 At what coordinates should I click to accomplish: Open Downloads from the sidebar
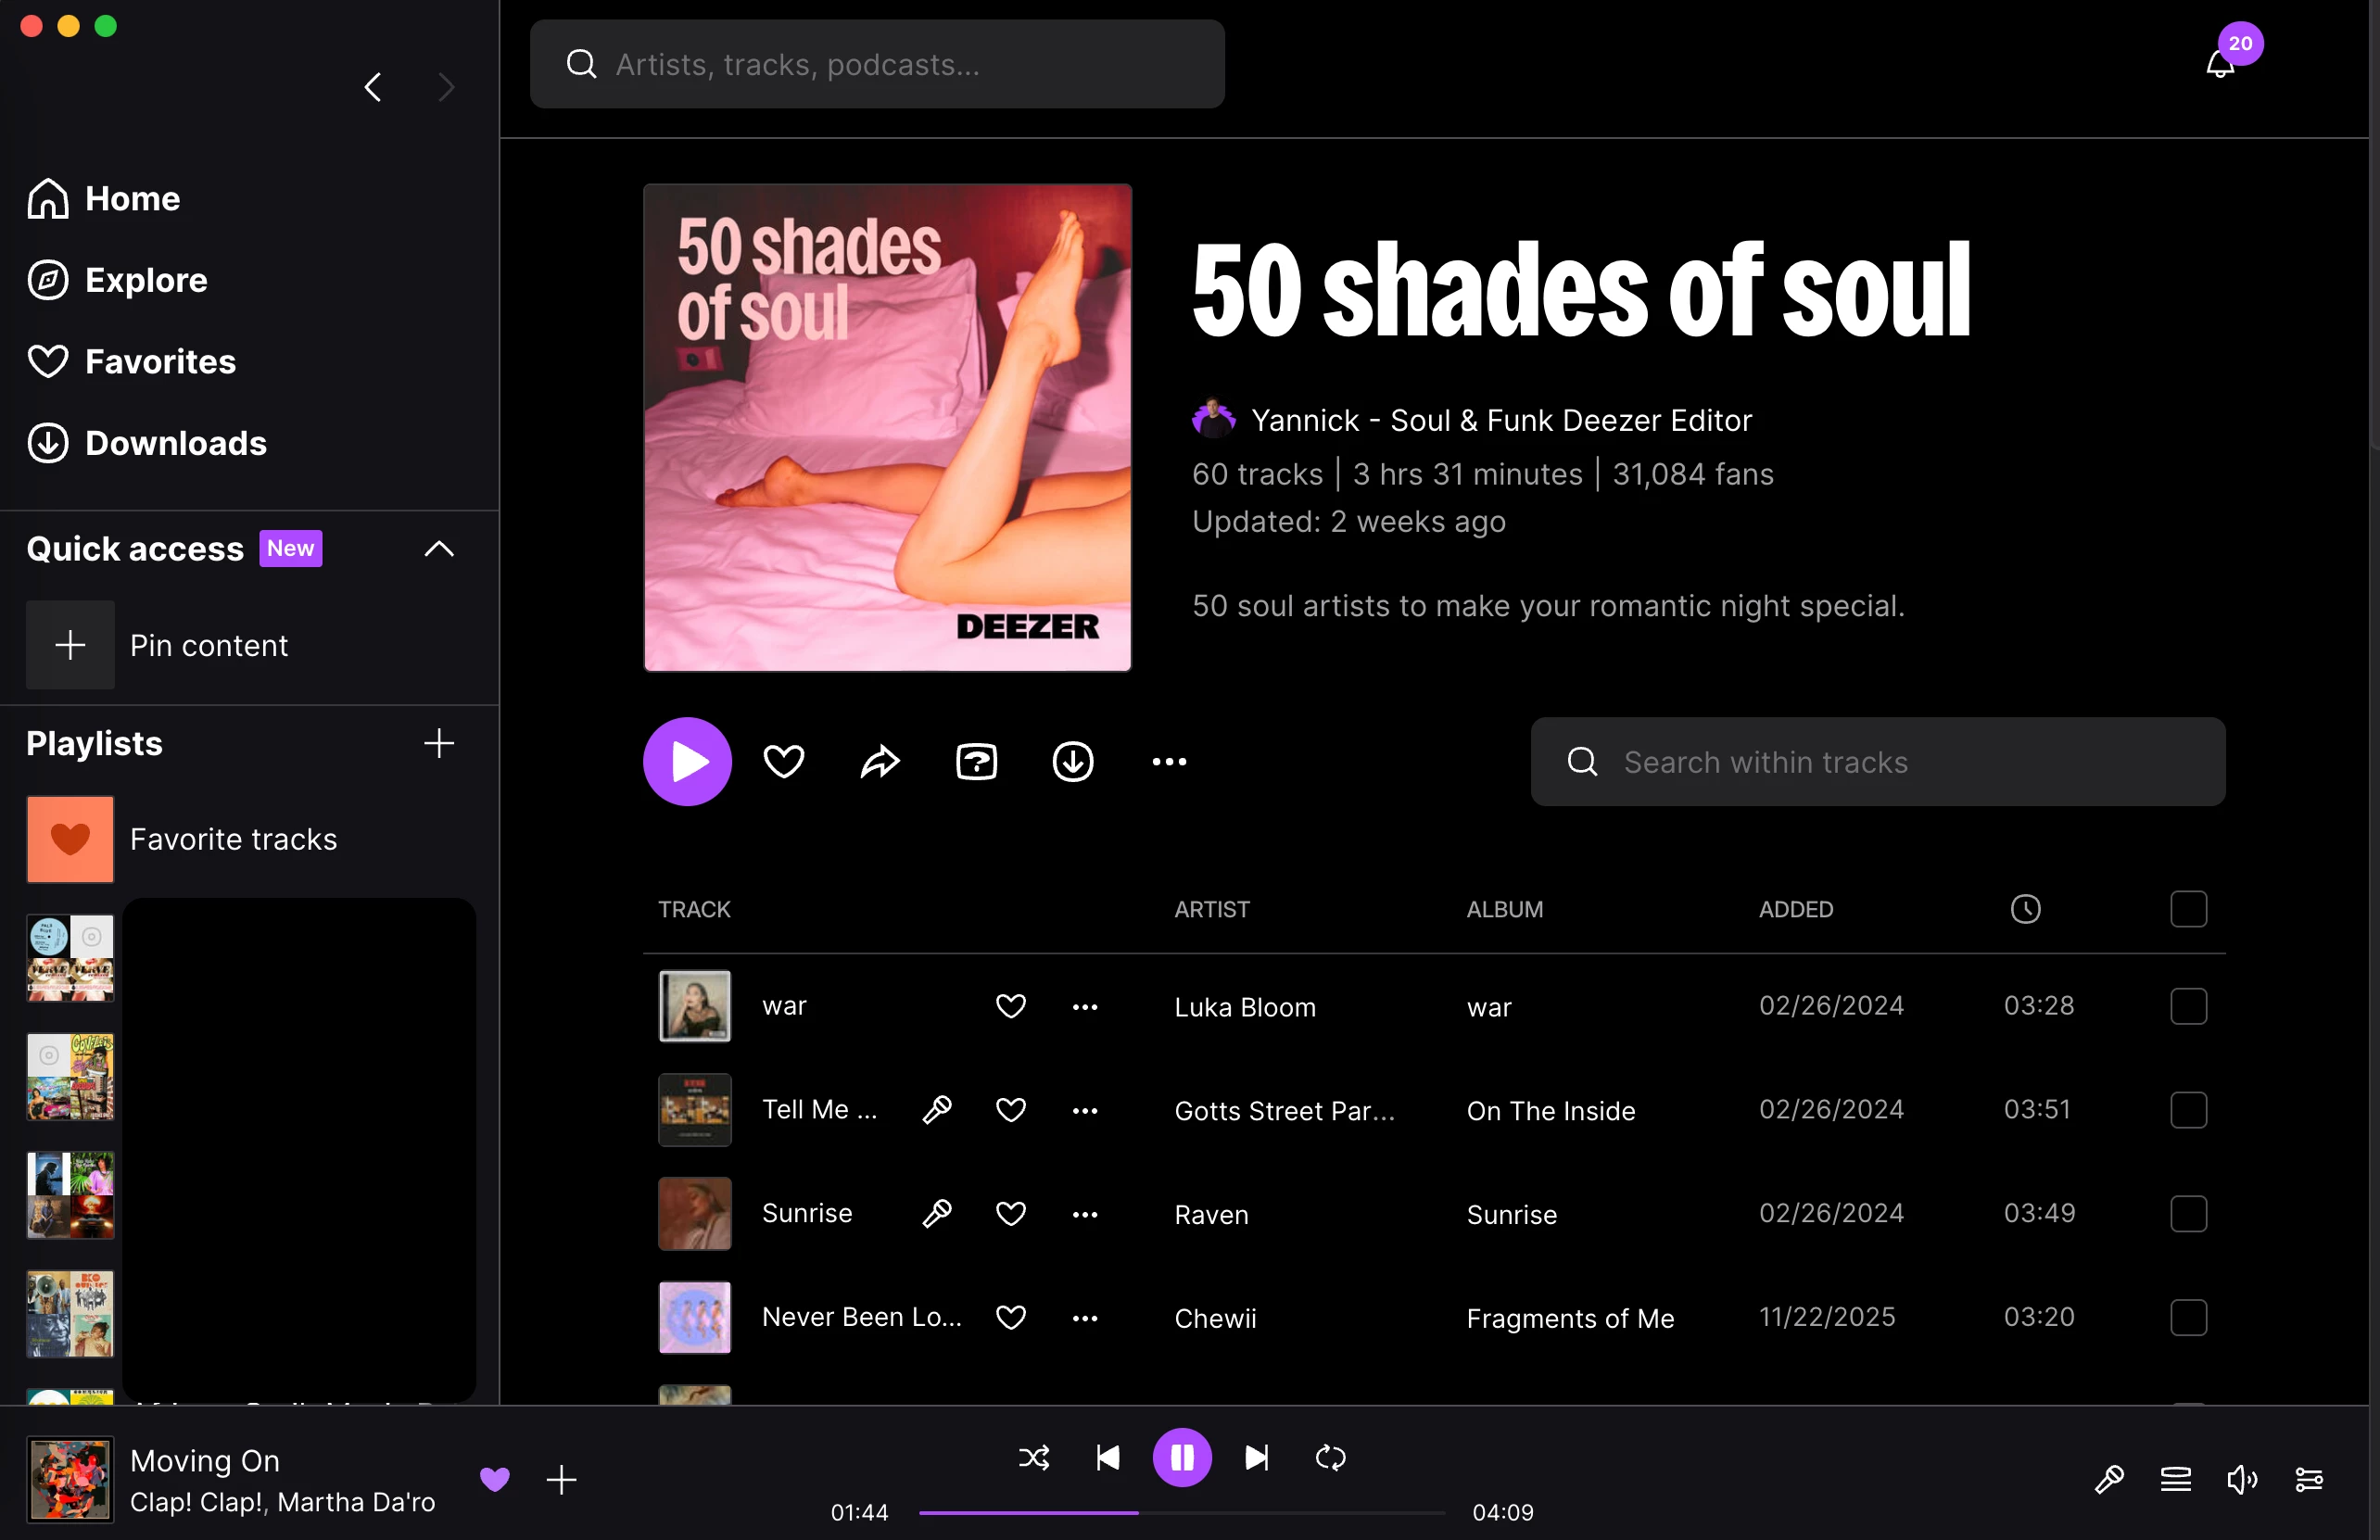[175, 443]
